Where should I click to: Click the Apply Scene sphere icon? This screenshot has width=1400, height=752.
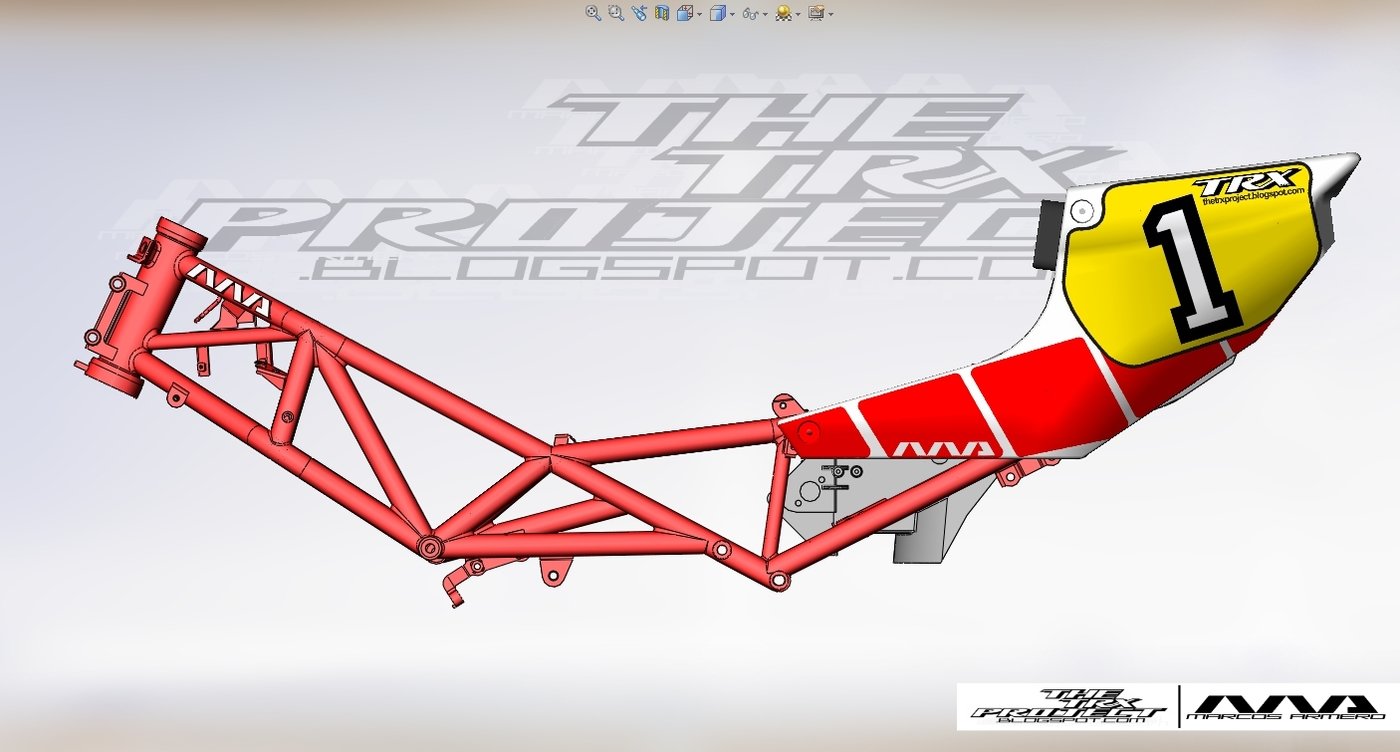(x=786, y=13)
